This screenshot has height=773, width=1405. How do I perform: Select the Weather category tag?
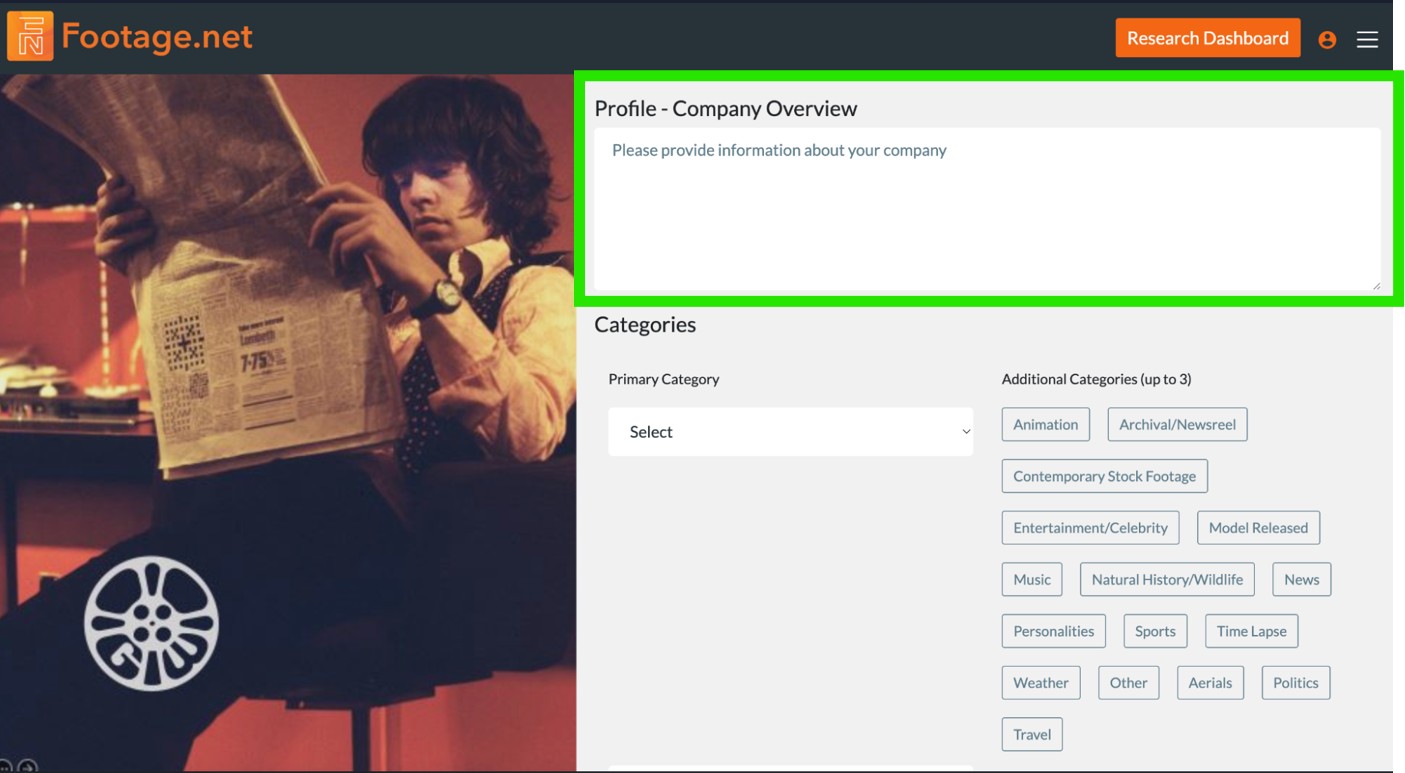point(1041,683)
